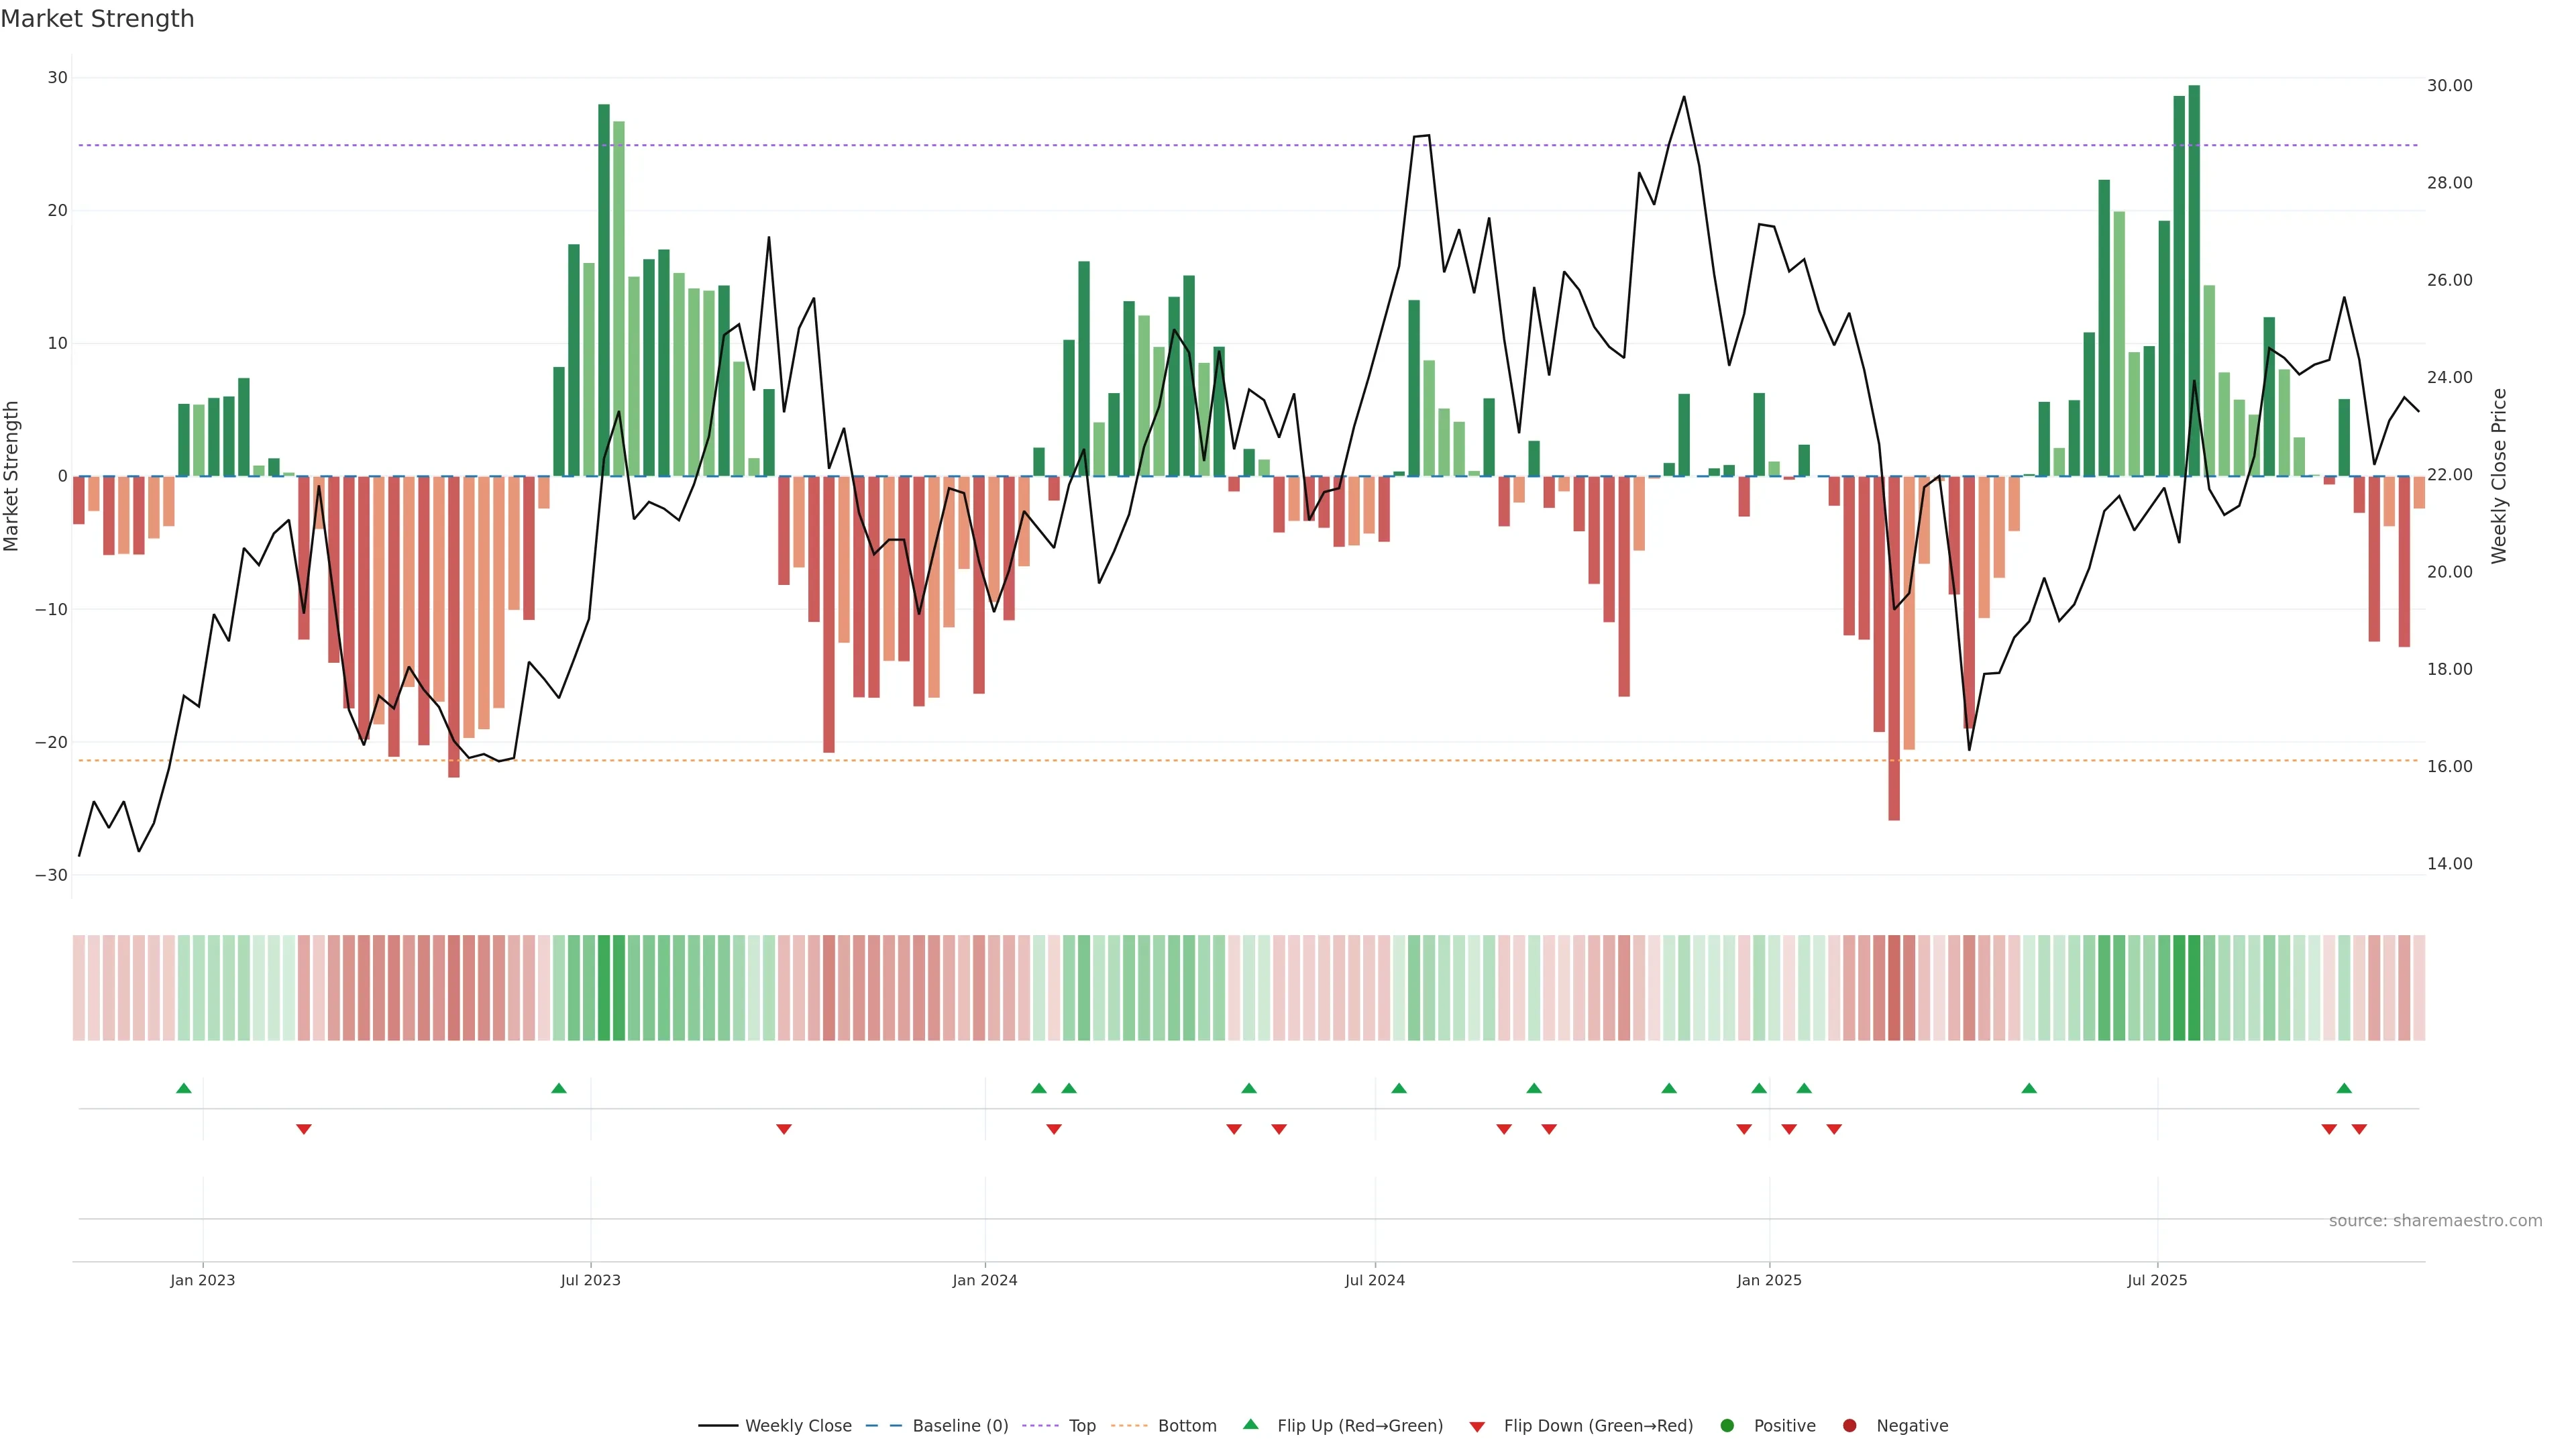
Task: Click the Jan 2024 x-axis label
Action: 985,1280
